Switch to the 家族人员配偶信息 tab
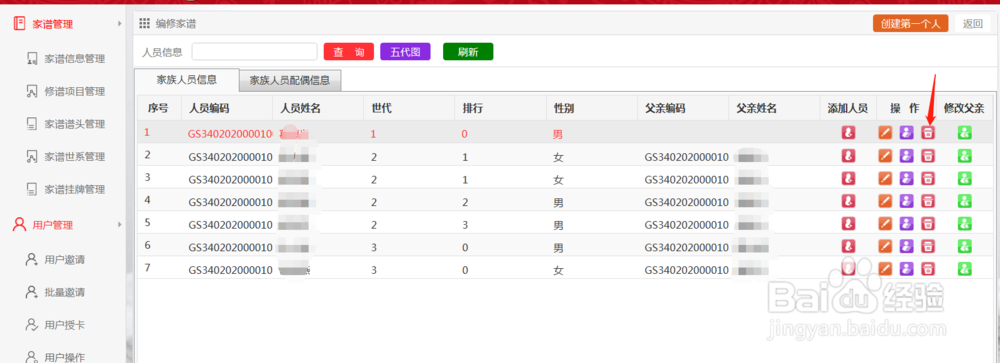This screenshot has width=1000, height=363. pyautogui.click(x=290, y=80)
